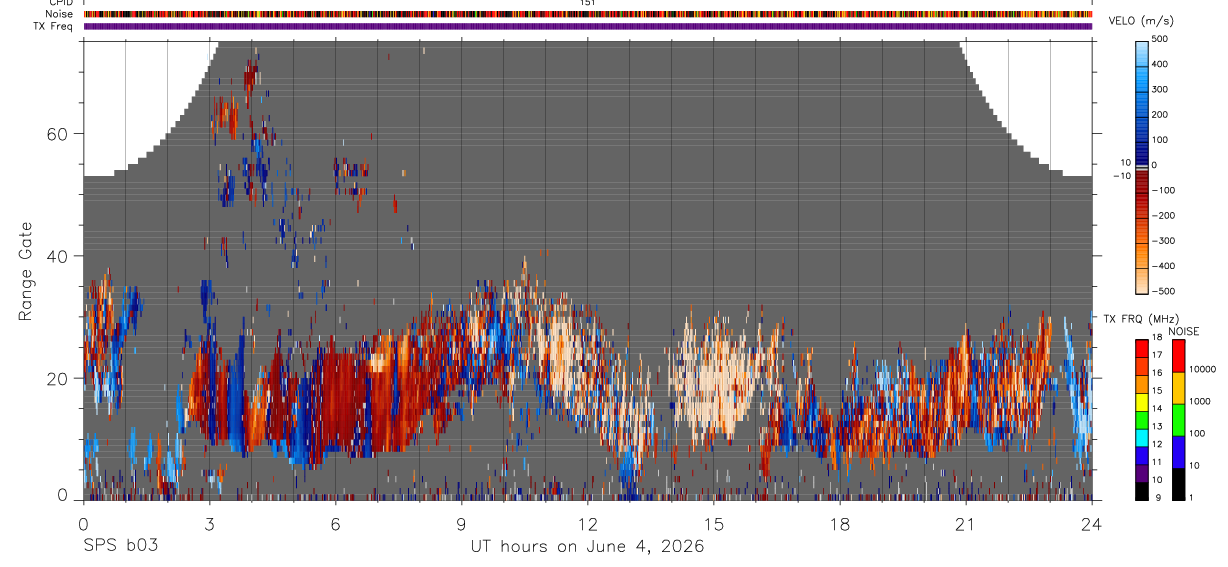Viewport: 1228px width, 567px height.
Task: Click the '13' TX frequency scale label
Action: tap(1159, 426)
